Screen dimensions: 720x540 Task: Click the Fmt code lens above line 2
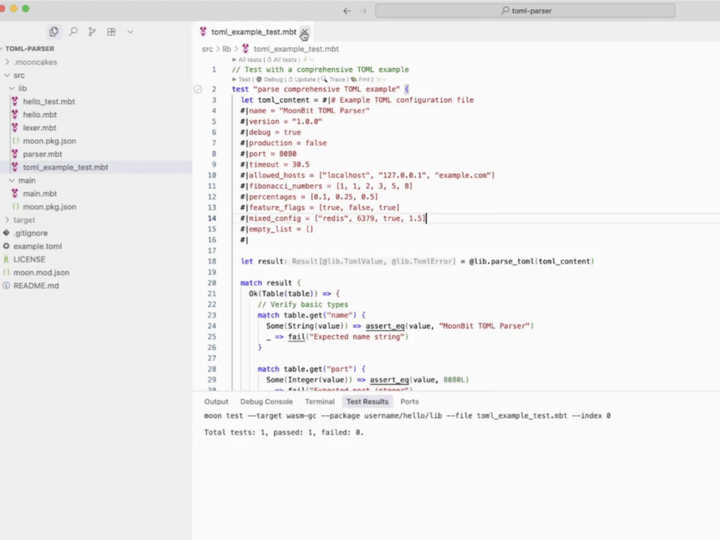tap(360, 79)
